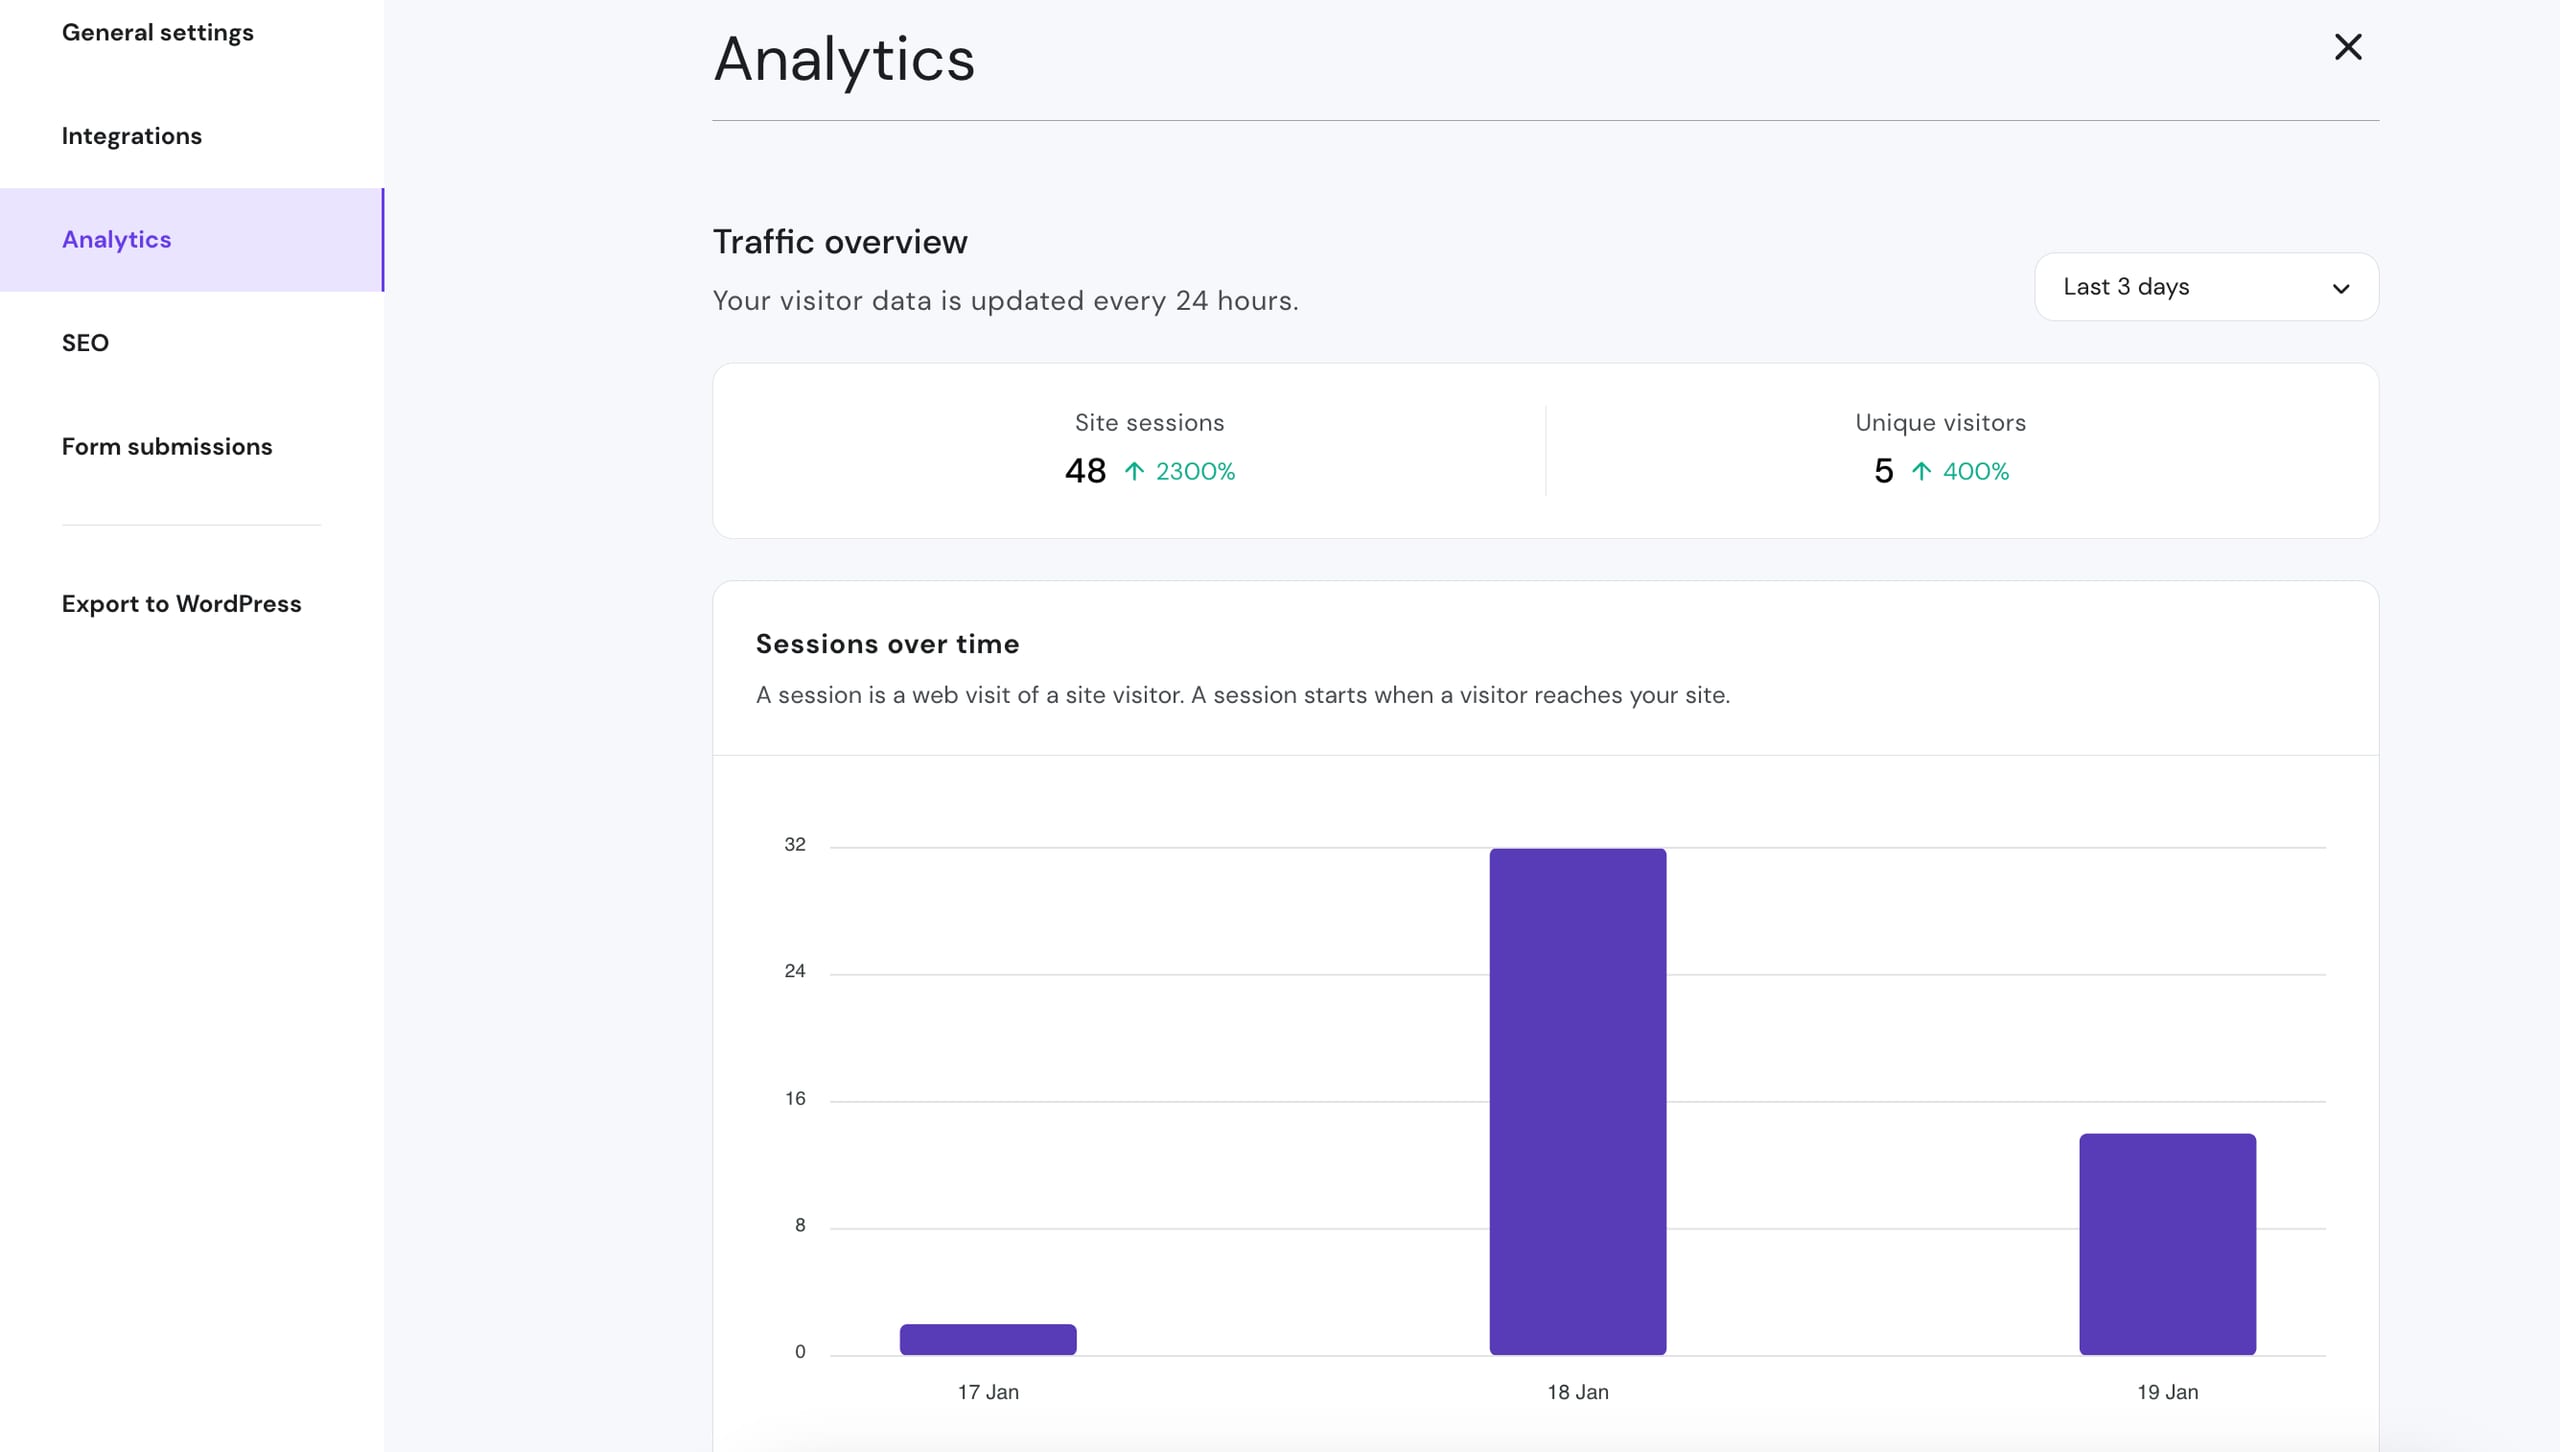
Task: Close the Analytics settings panel
Action: pos(2348,47)
